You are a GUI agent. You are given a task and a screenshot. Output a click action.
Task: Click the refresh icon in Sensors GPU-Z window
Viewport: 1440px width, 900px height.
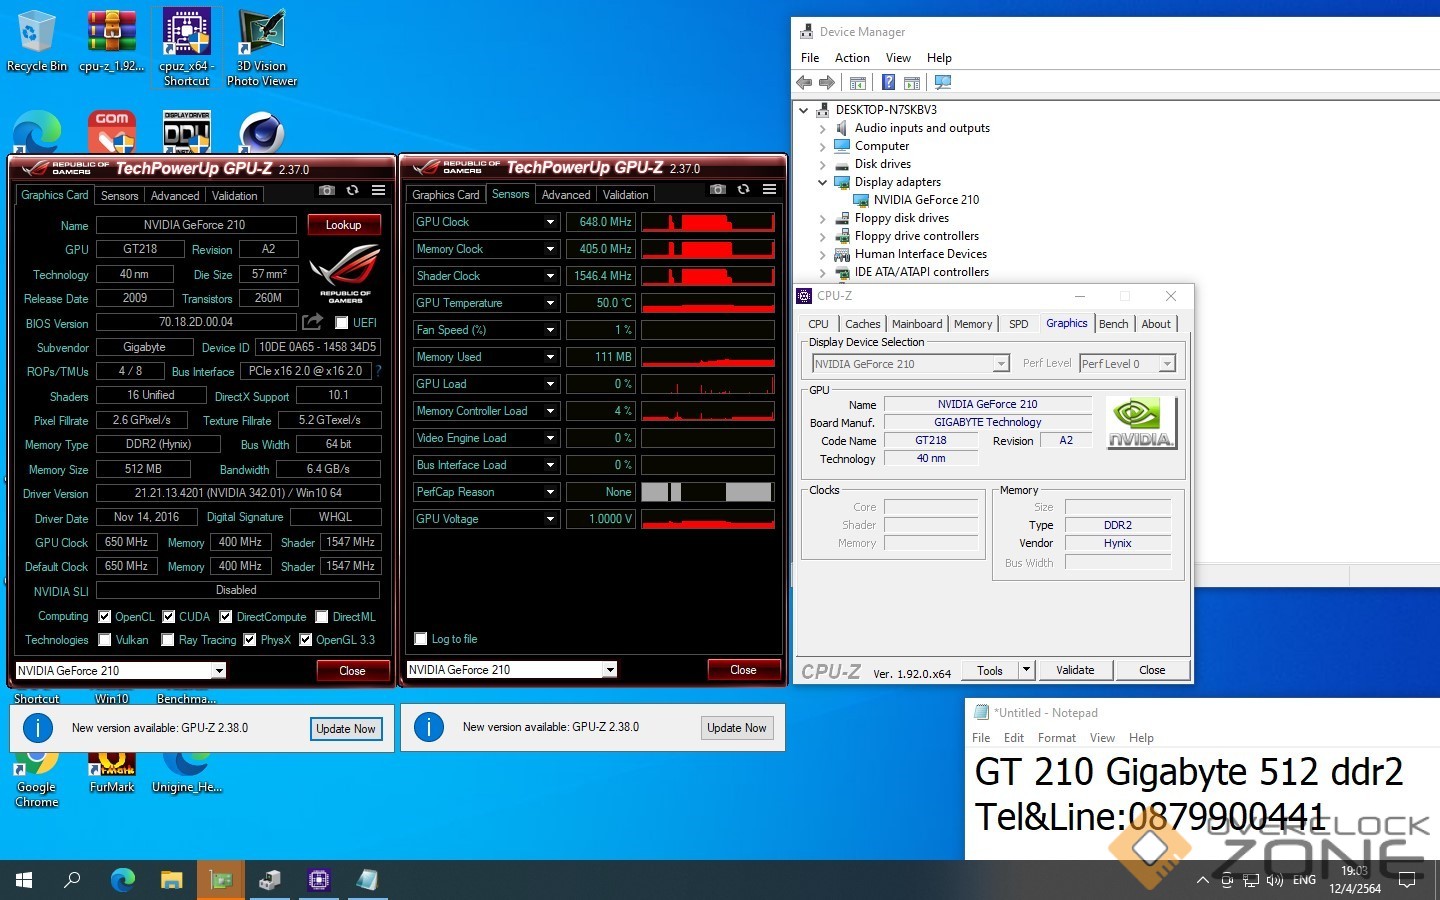tap(743, 189)
